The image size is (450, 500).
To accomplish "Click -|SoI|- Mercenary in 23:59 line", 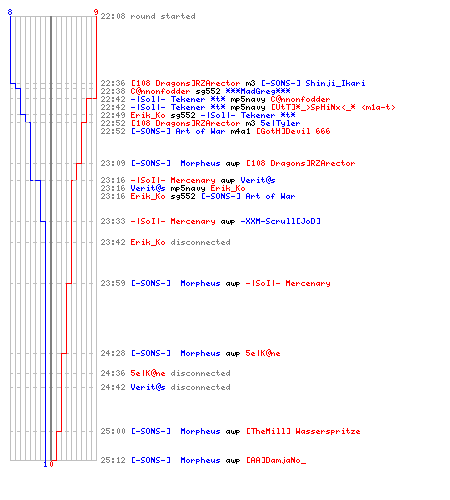I will click(x=288, y=283).
